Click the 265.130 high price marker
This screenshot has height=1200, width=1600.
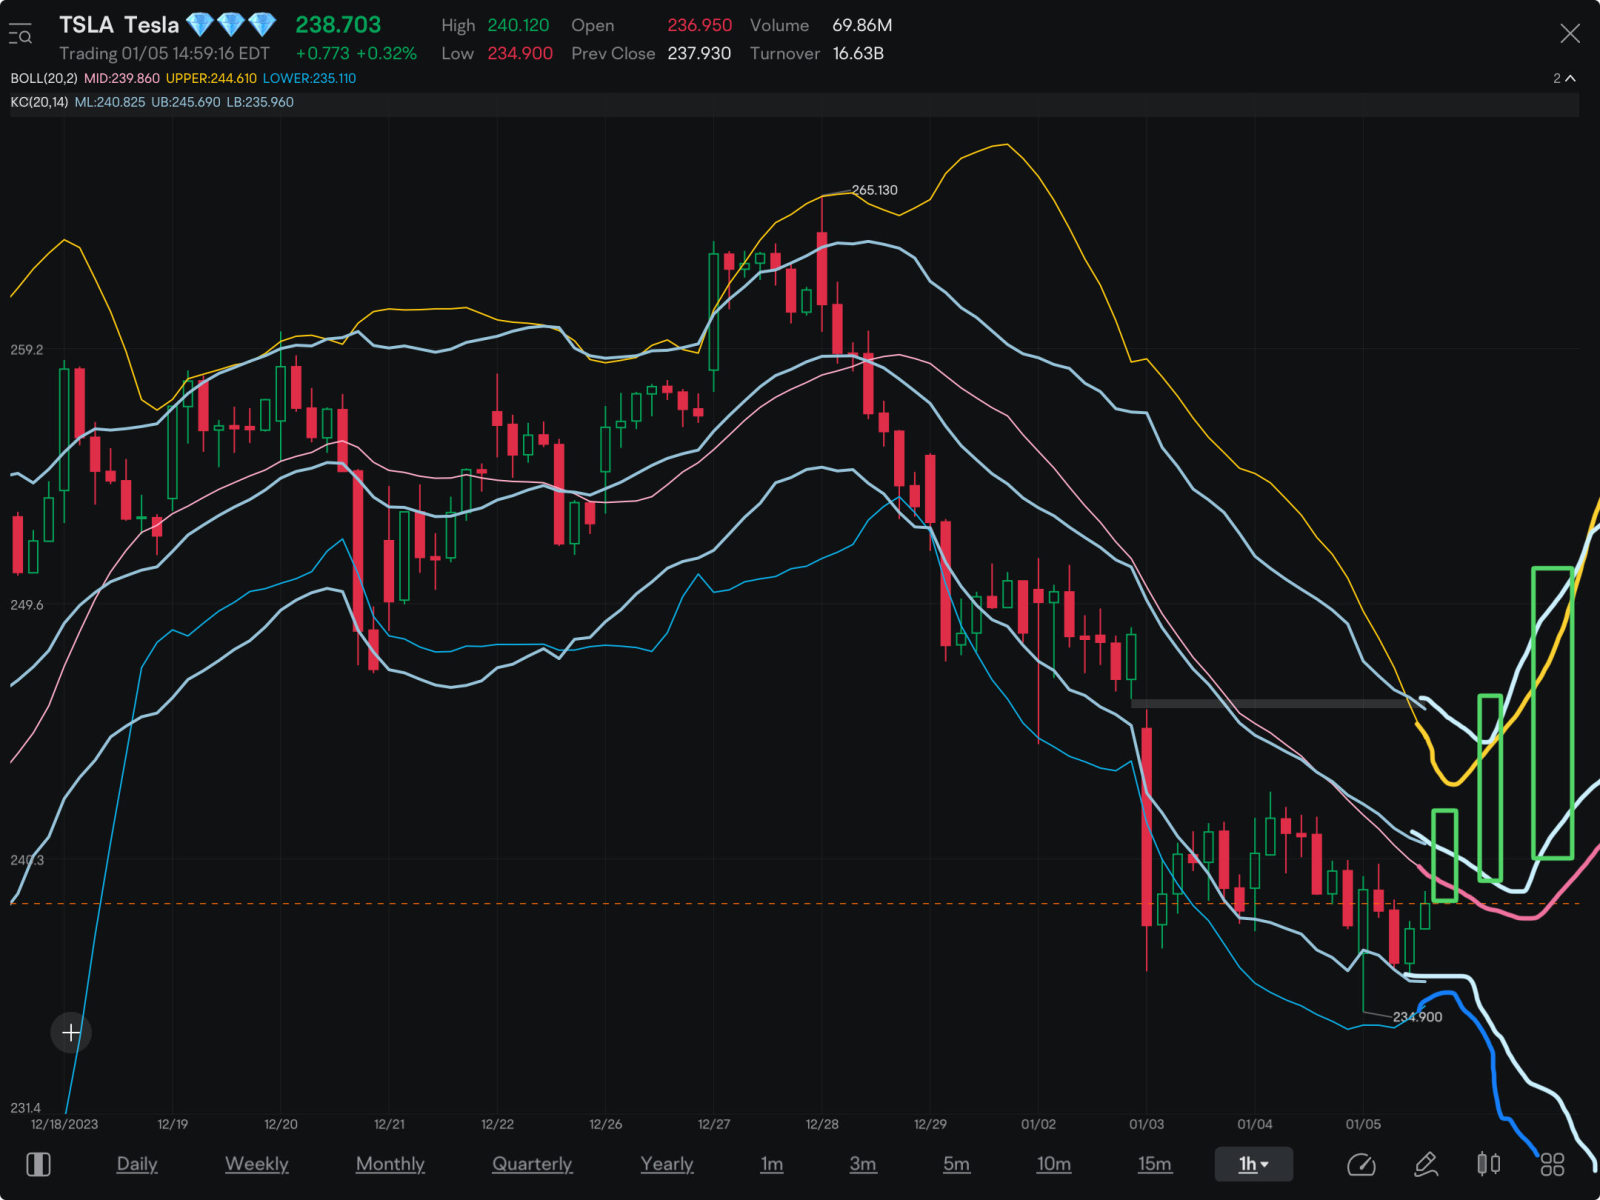click(874, 190)
